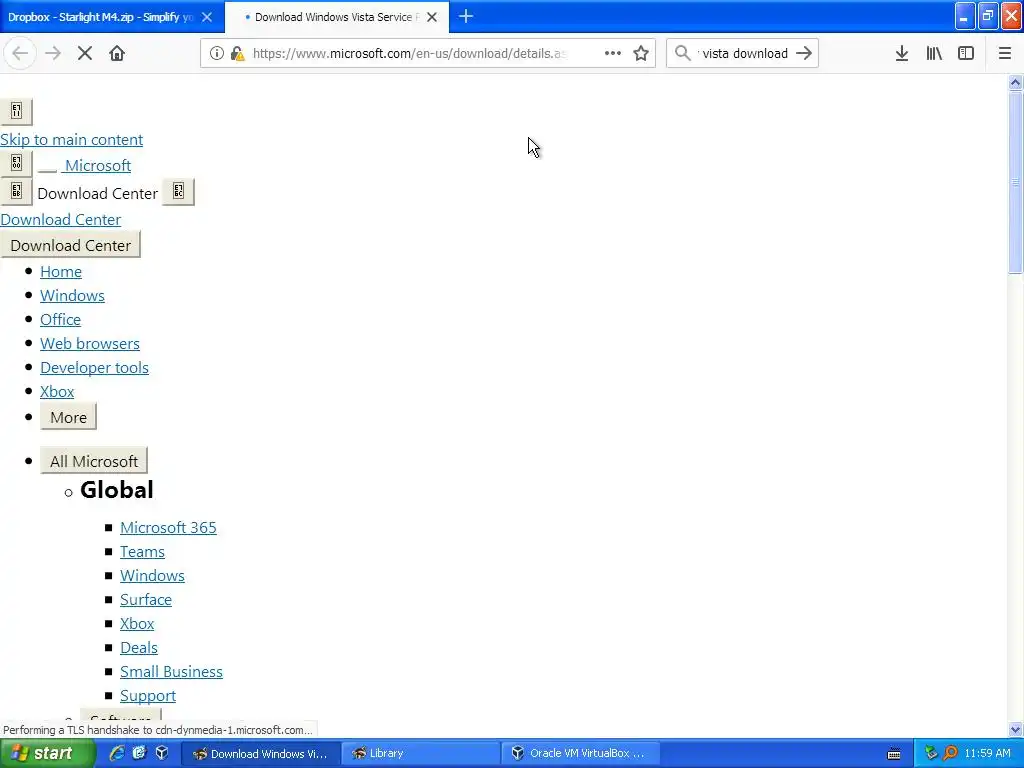Open a new tab with plus icon
Image resolution: width=1024 pixels, height=768 pixels.
coord(466,17)
